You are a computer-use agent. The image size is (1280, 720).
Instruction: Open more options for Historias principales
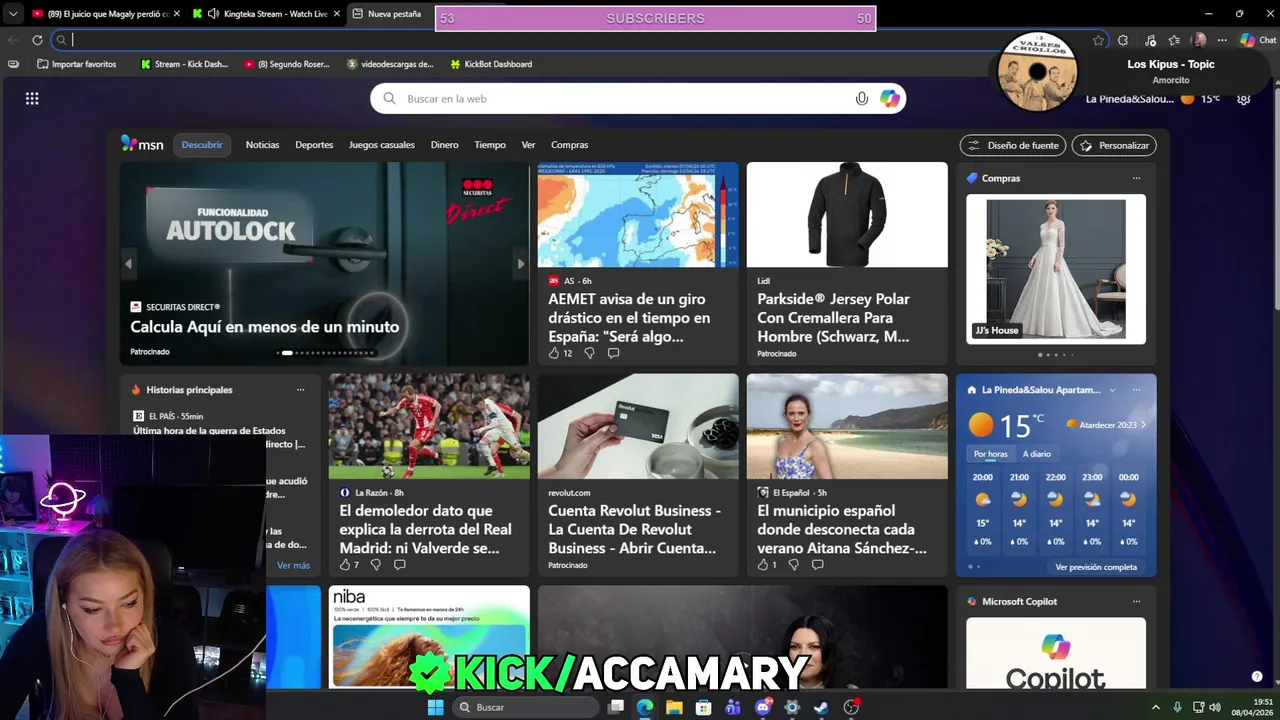tap(300, 390)
